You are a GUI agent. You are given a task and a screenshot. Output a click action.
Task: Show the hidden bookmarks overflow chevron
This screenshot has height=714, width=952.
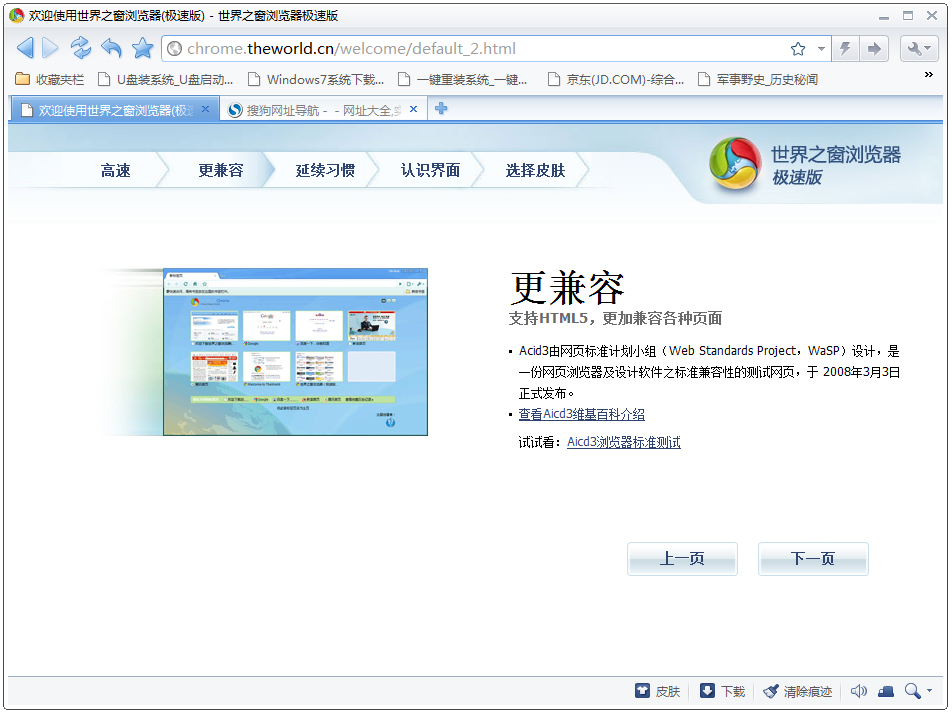pyautogui.click(x=928, y=75)
